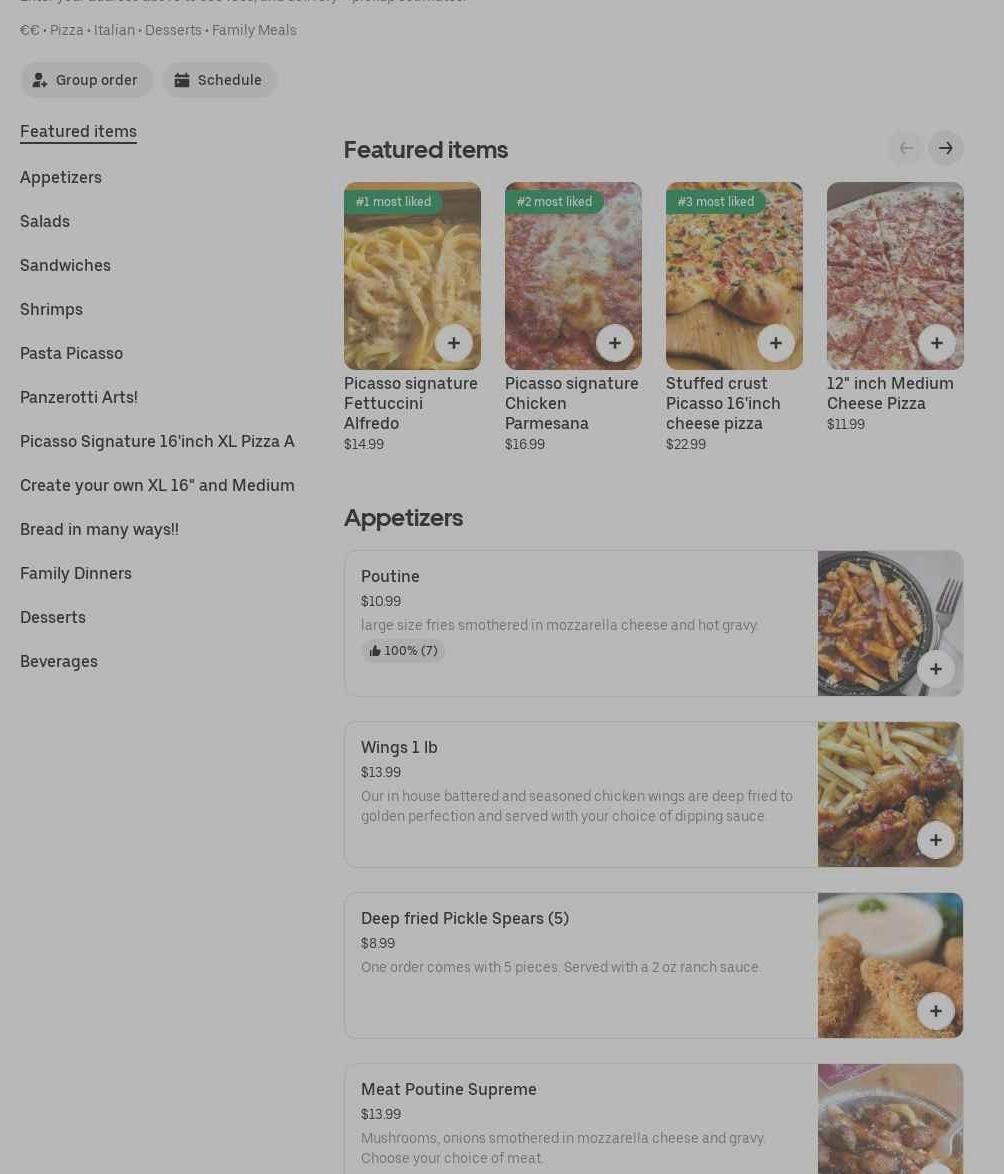This screenshot has width=1004, height=1174.
Task: Jump to Pasta Picasso menu section
Action: pyautogui.click(x=71, y=353)
